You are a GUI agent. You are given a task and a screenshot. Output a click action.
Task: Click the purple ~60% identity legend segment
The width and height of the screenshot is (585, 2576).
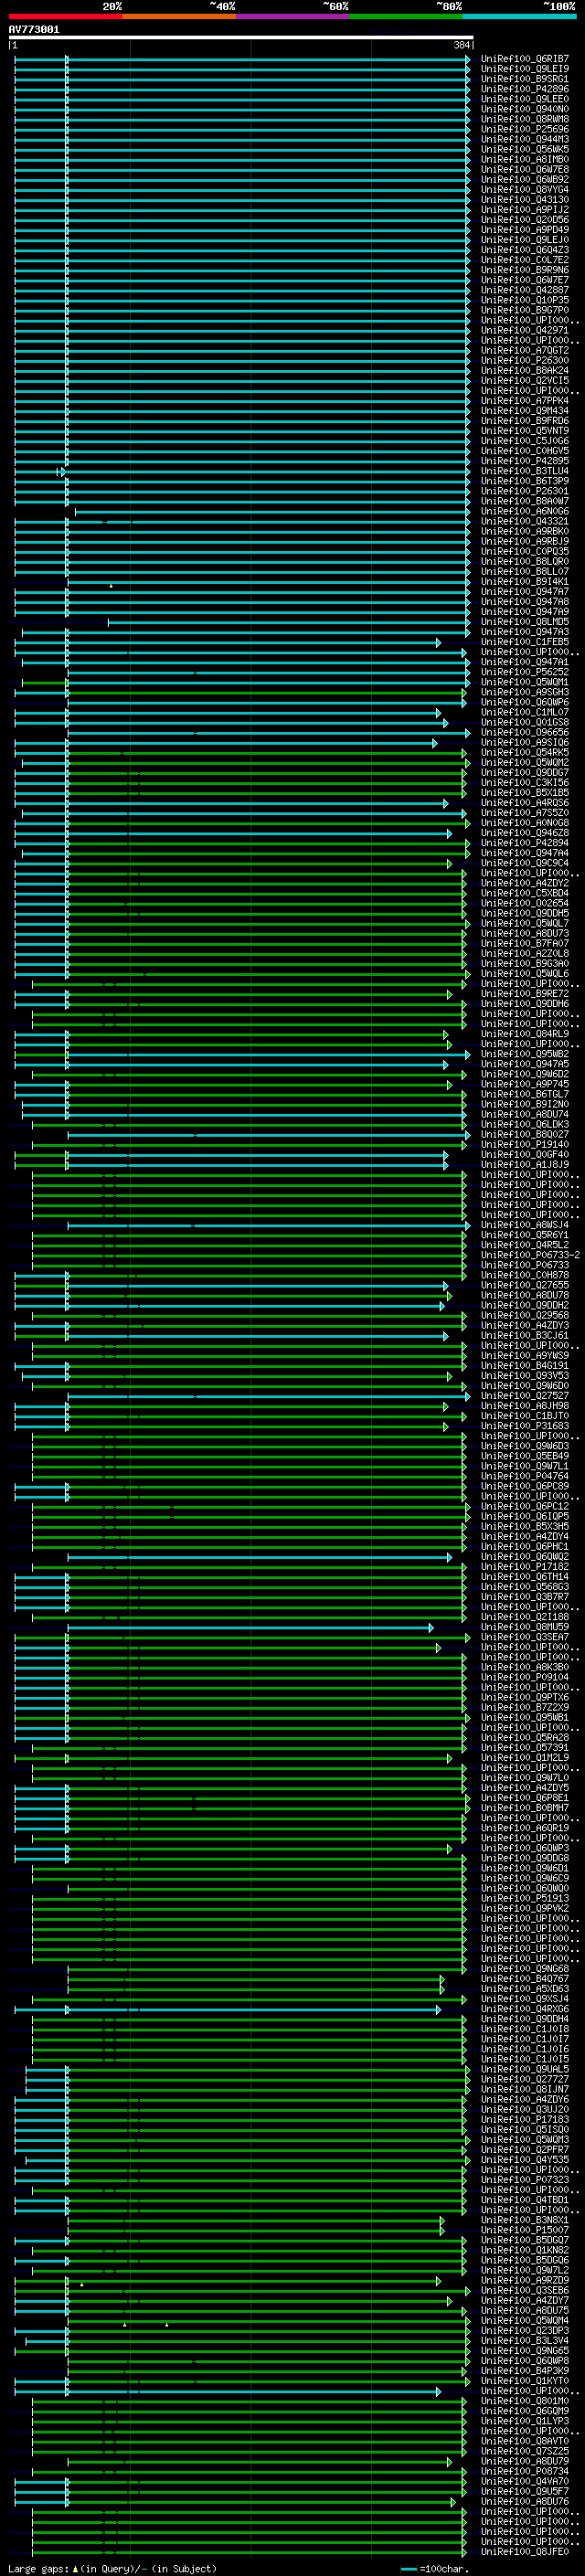point(293,16)
